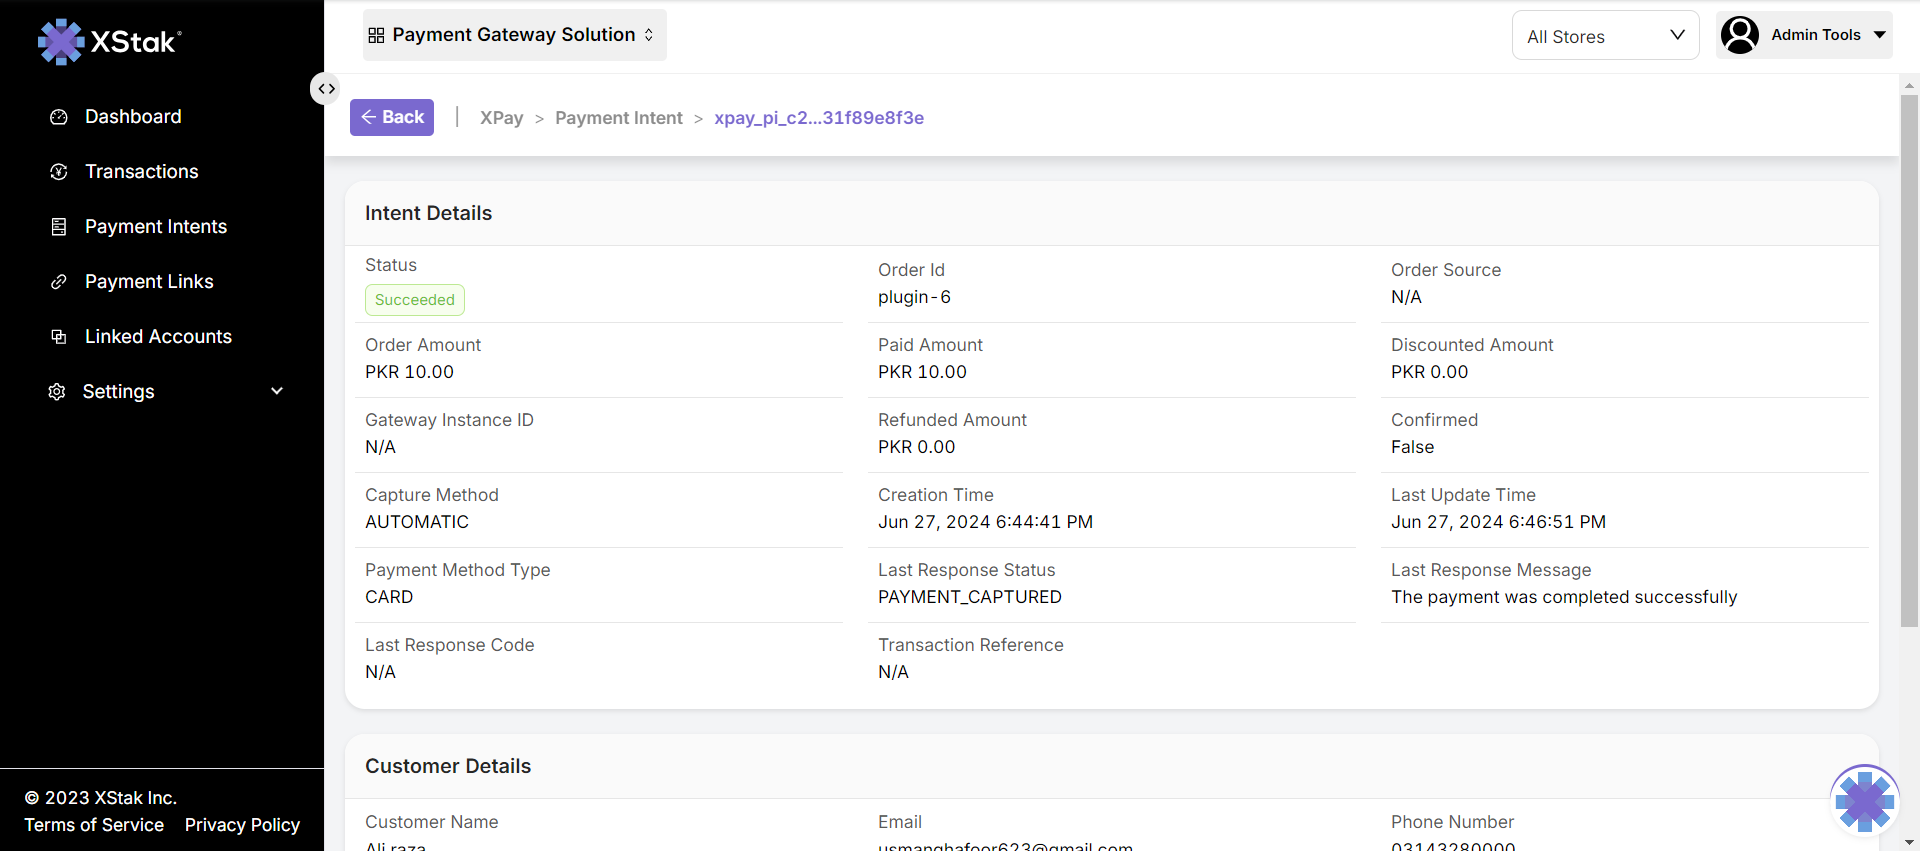Click the Linked Accounts icon
This screenshot has height=851, width=1920.
[x=59, y=337]
